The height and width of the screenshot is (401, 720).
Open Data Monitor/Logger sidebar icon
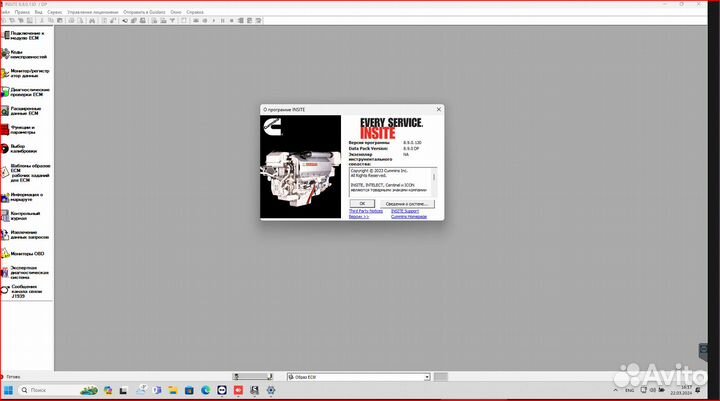(x=5, y=73)
